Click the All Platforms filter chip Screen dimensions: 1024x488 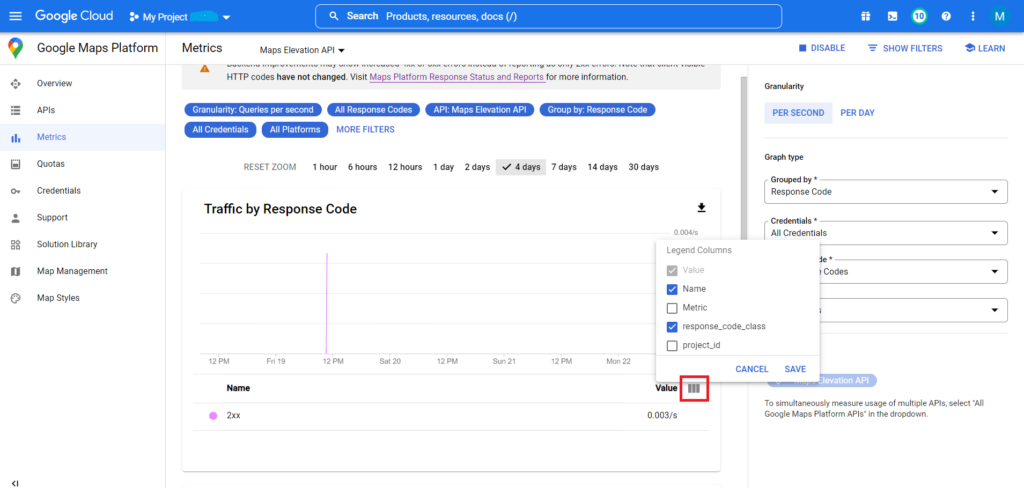pyautogui.click(x=295, y=130)
